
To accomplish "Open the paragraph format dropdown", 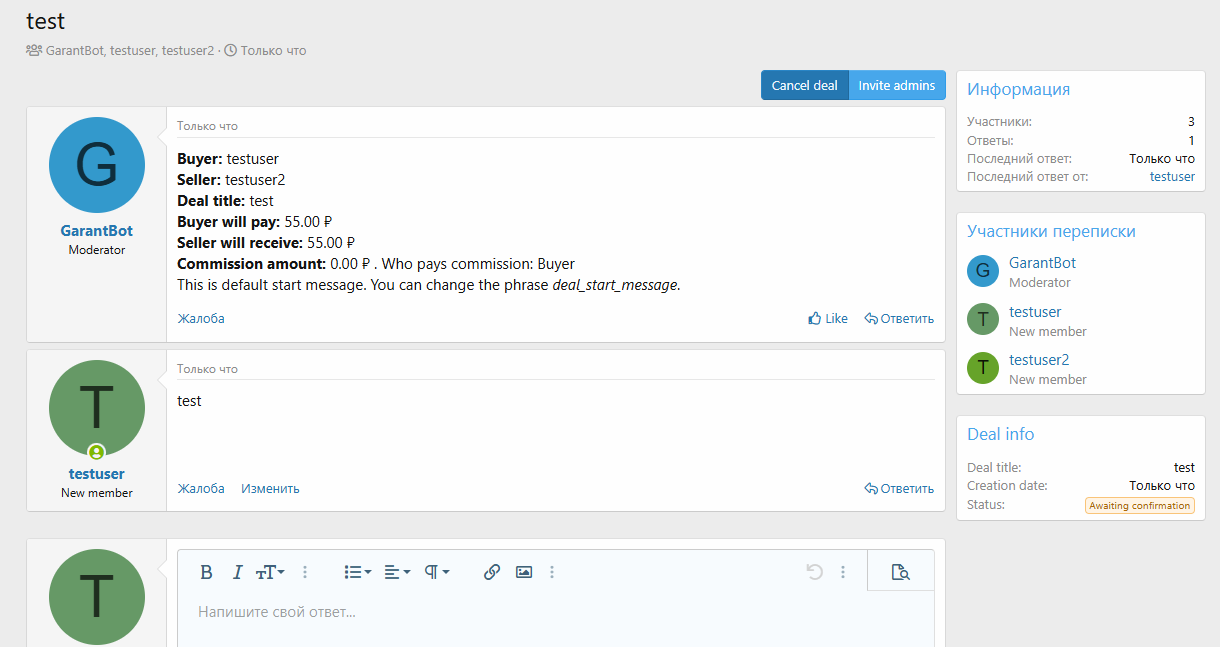I will (437, 572).
